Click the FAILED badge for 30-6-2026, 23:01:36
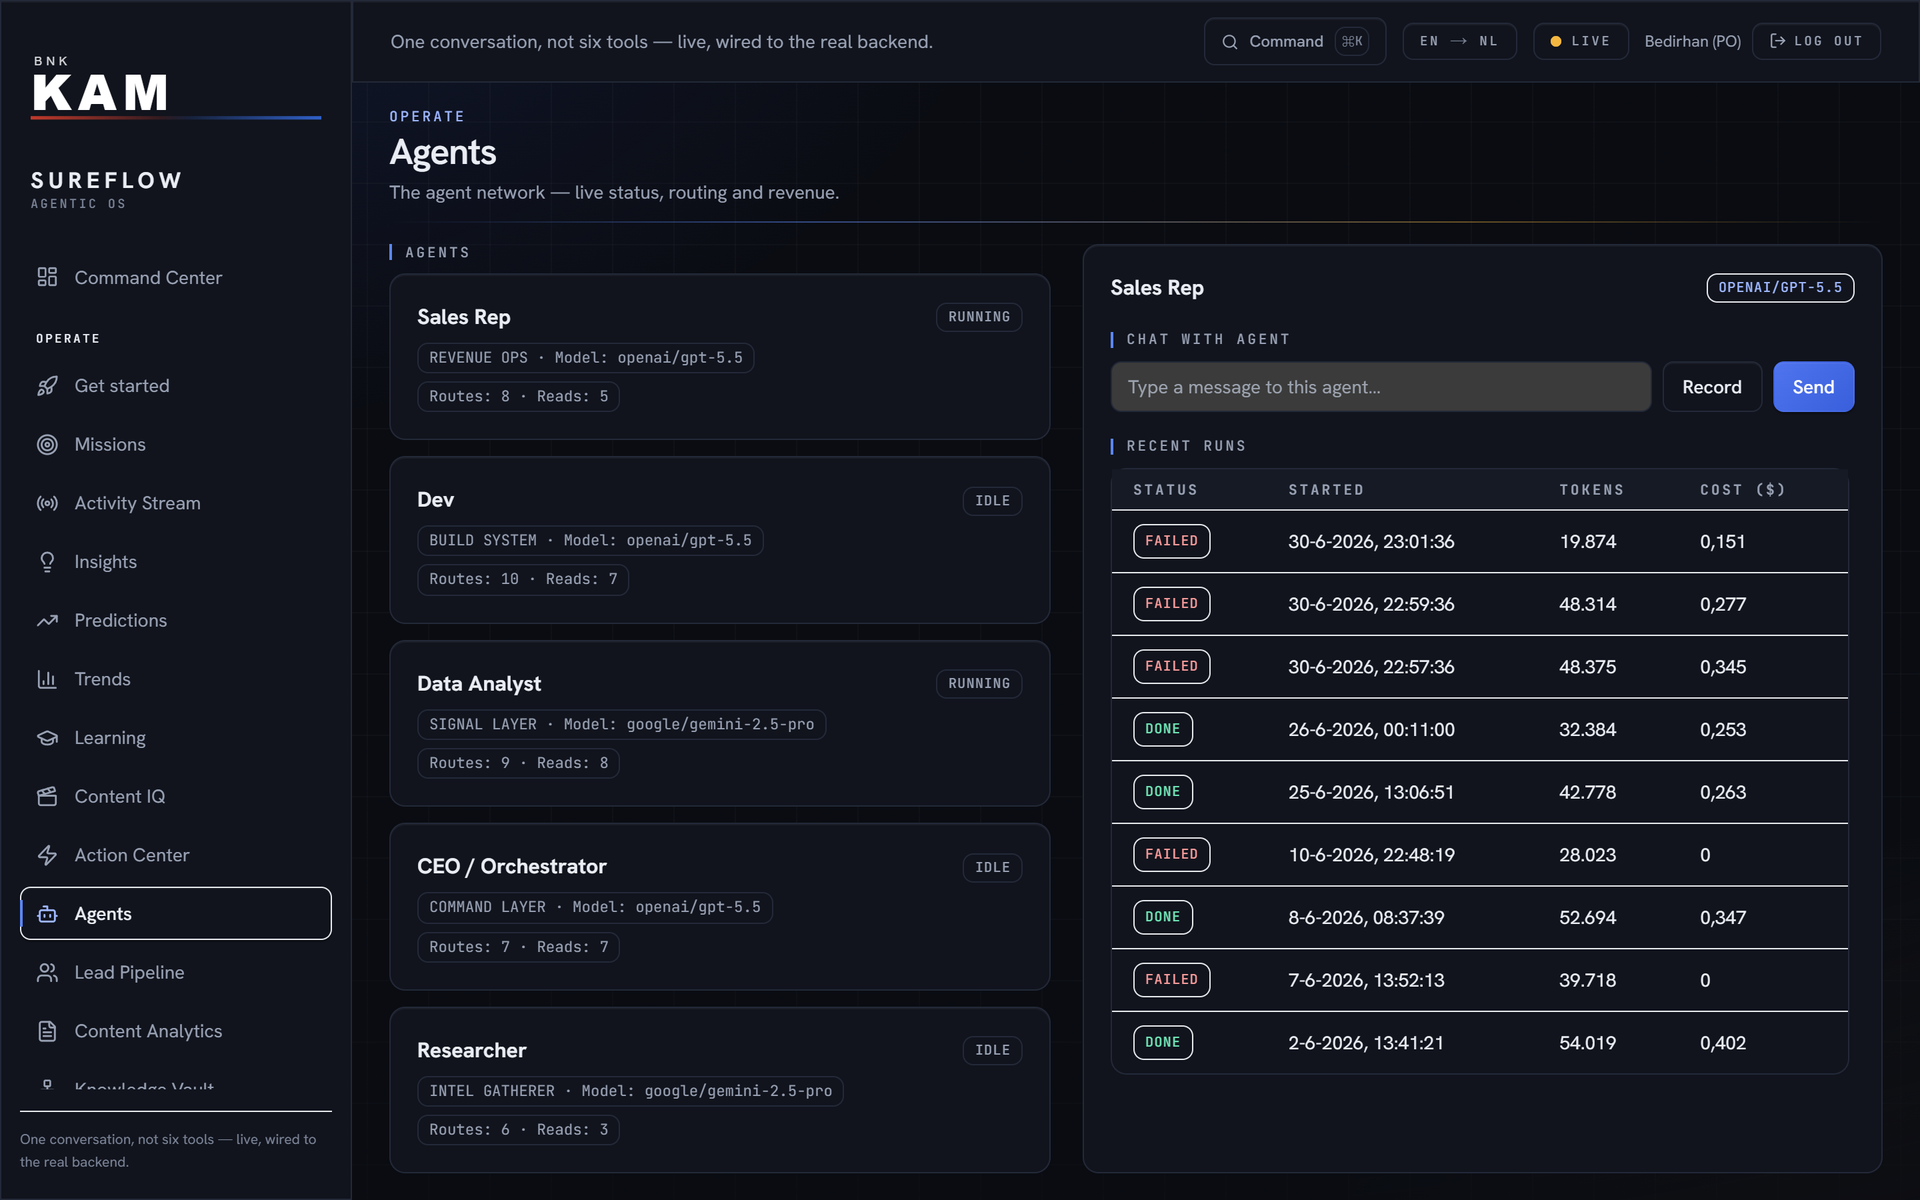The width and height of the screenshot is (1920, 1200). (1171, 541)
